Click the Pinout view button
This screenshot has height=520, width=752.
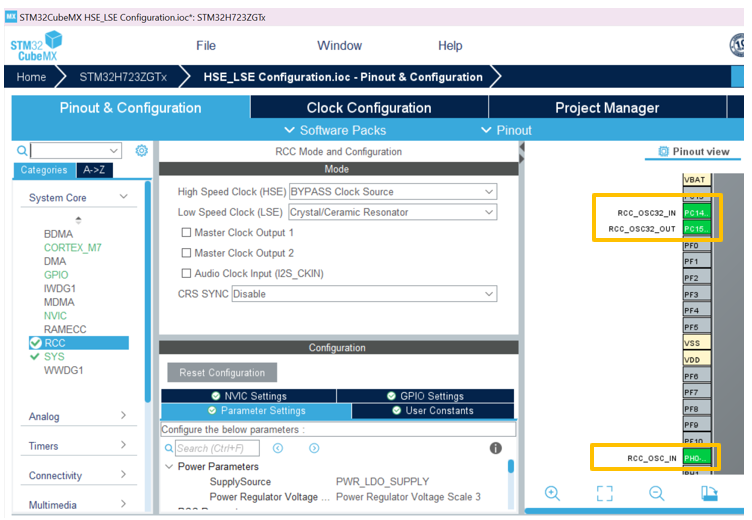point(694,152)
